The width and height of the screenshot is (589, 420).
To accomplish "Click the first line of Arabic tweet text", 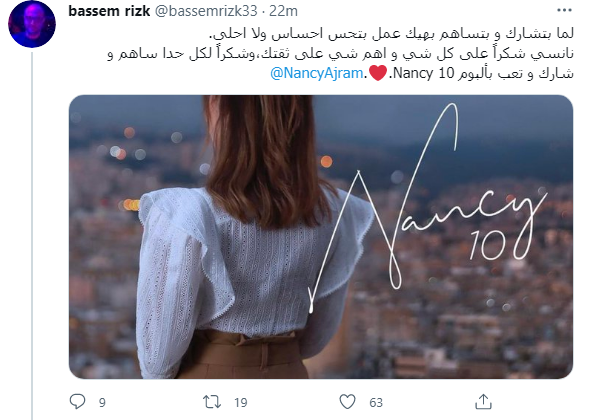I will pyautogui.click(x=391, y=34).
